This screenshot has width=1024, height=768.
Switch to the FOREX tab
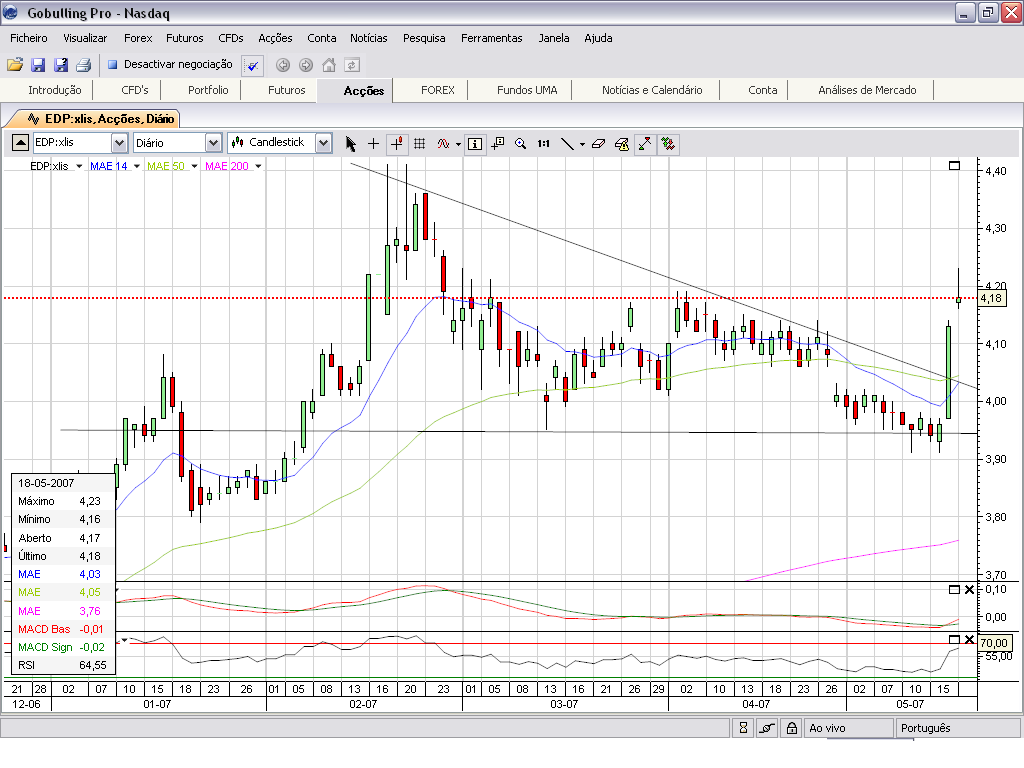437,90
